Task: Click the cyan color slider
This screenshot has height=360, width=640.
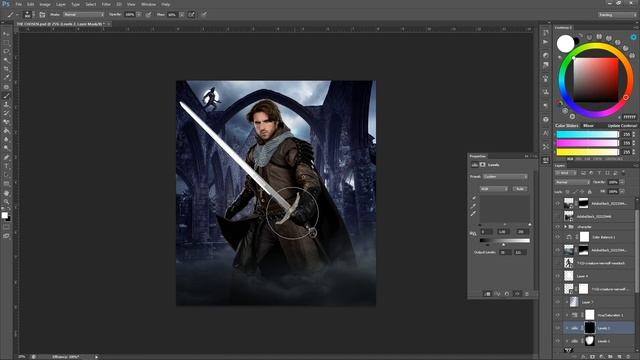Action: pyautogui.click(x=587, y=134)
